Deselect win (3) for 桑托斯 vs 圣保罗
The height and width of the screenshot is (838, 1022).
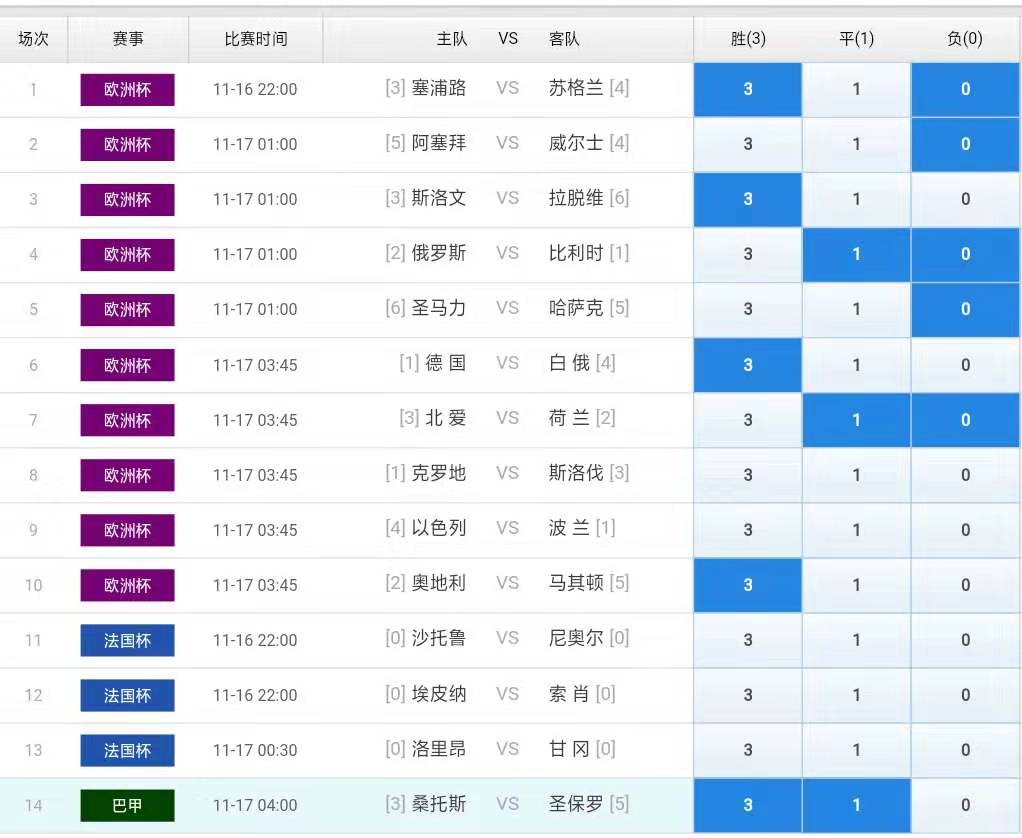pos(748,805)
